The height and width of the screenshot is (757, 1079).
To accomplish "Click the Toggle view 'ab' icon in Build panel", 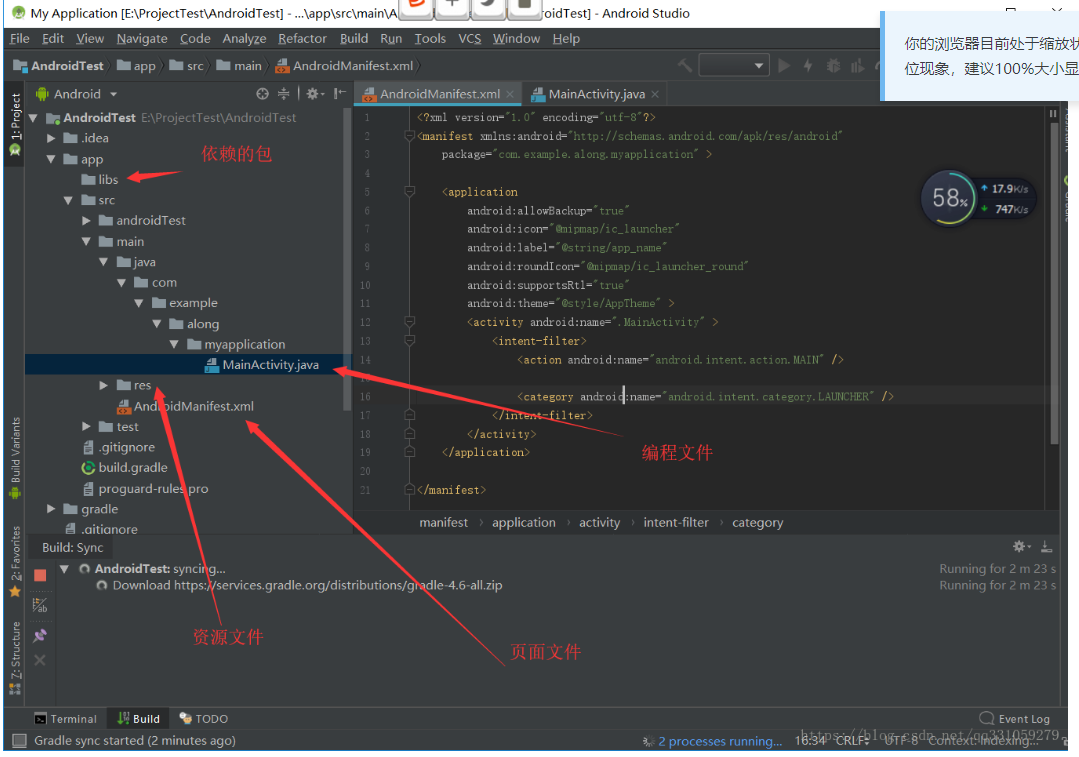I will [x=40, y=606].
